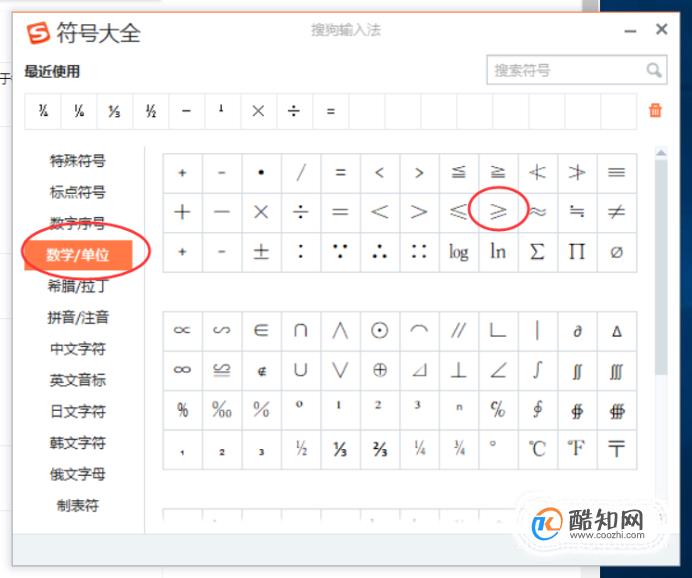Switch to the 数字序号 category

pos(78,223)
